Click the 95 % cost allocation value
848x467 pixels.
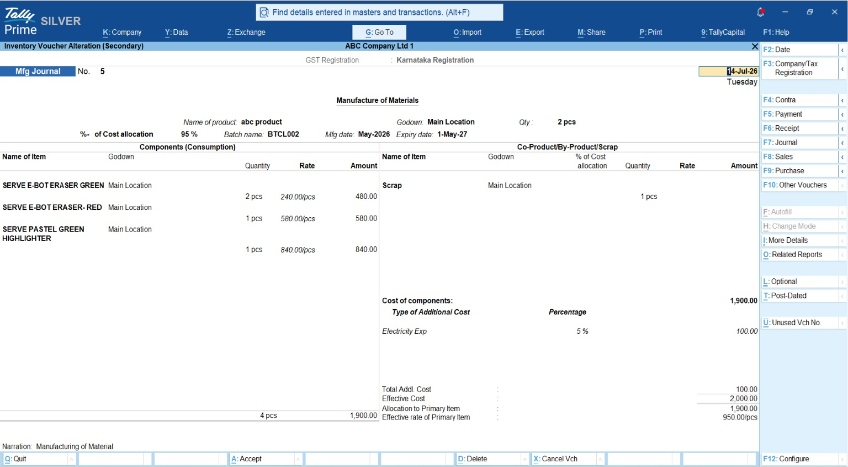(189, 134)
